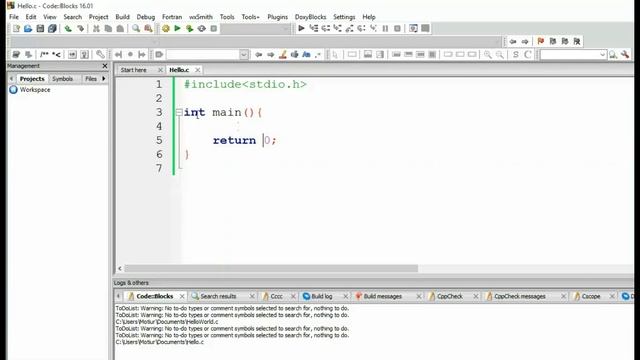Abort build with stop icon
Viewport: 640px width, 360px height.
pos(213,29)
